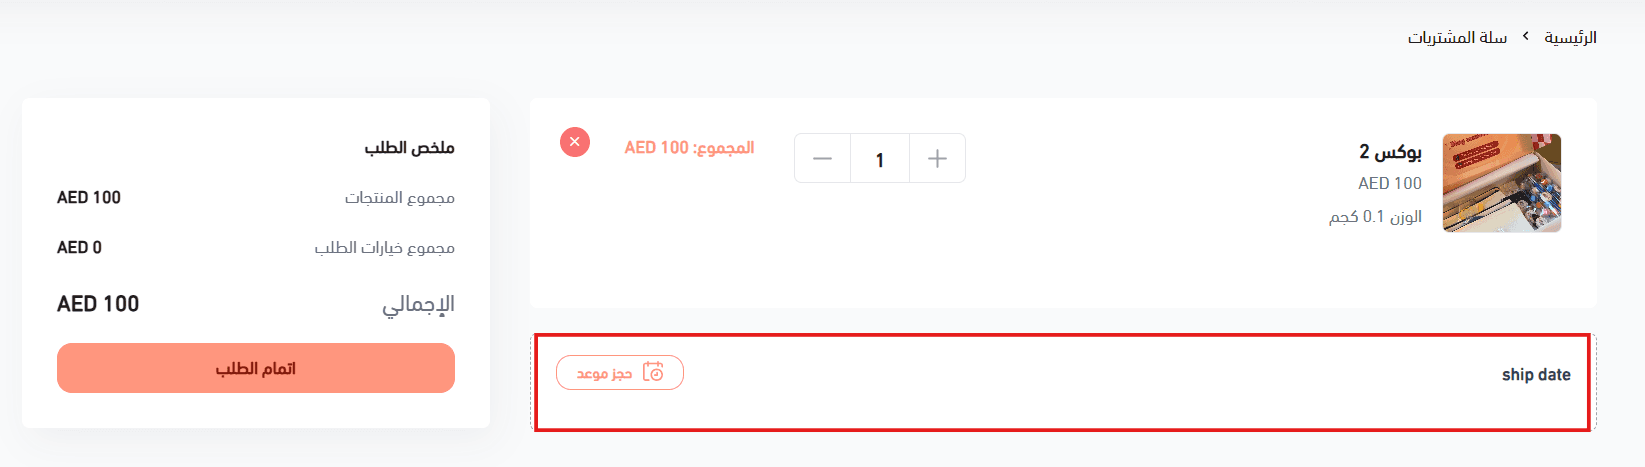Click the مجموع خيارات الطلب label
Viewport: 1645px width, 467px height.
pos(385,248)
